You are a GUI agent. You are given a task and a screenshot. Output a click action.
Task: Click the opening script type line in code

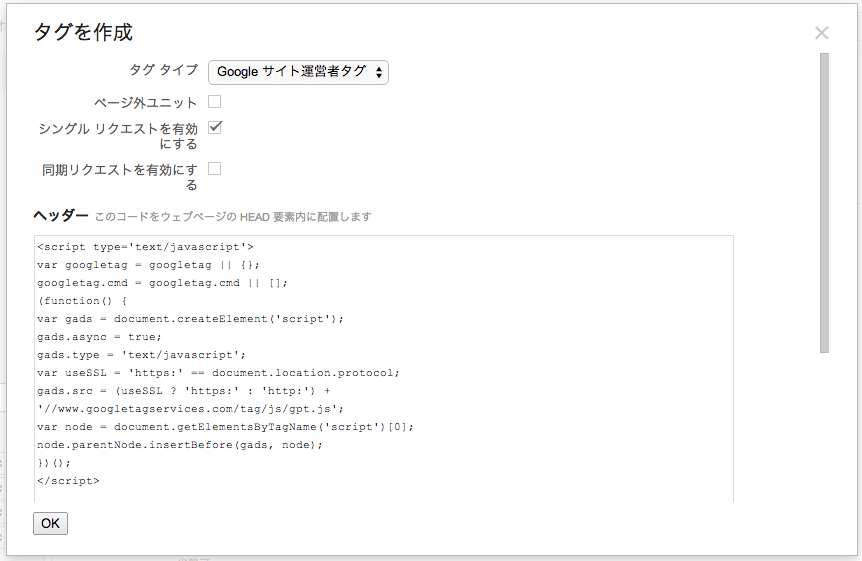pyautogui.click(x=145, y=246)
